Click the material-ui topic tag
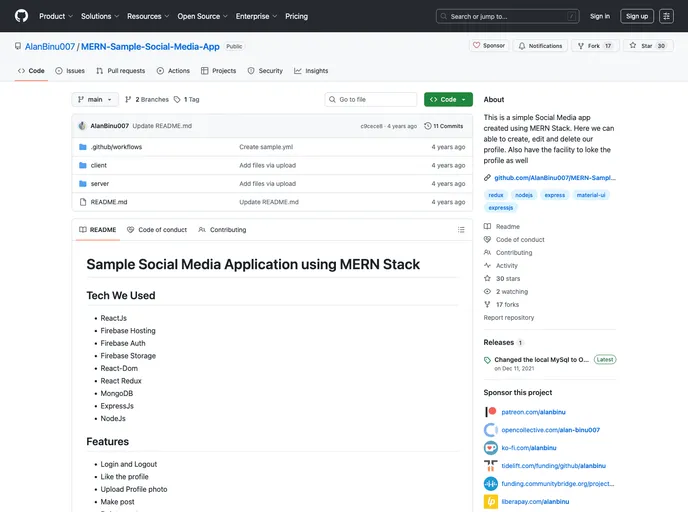This screenshot has height=512, width=688. pos(591,195)
